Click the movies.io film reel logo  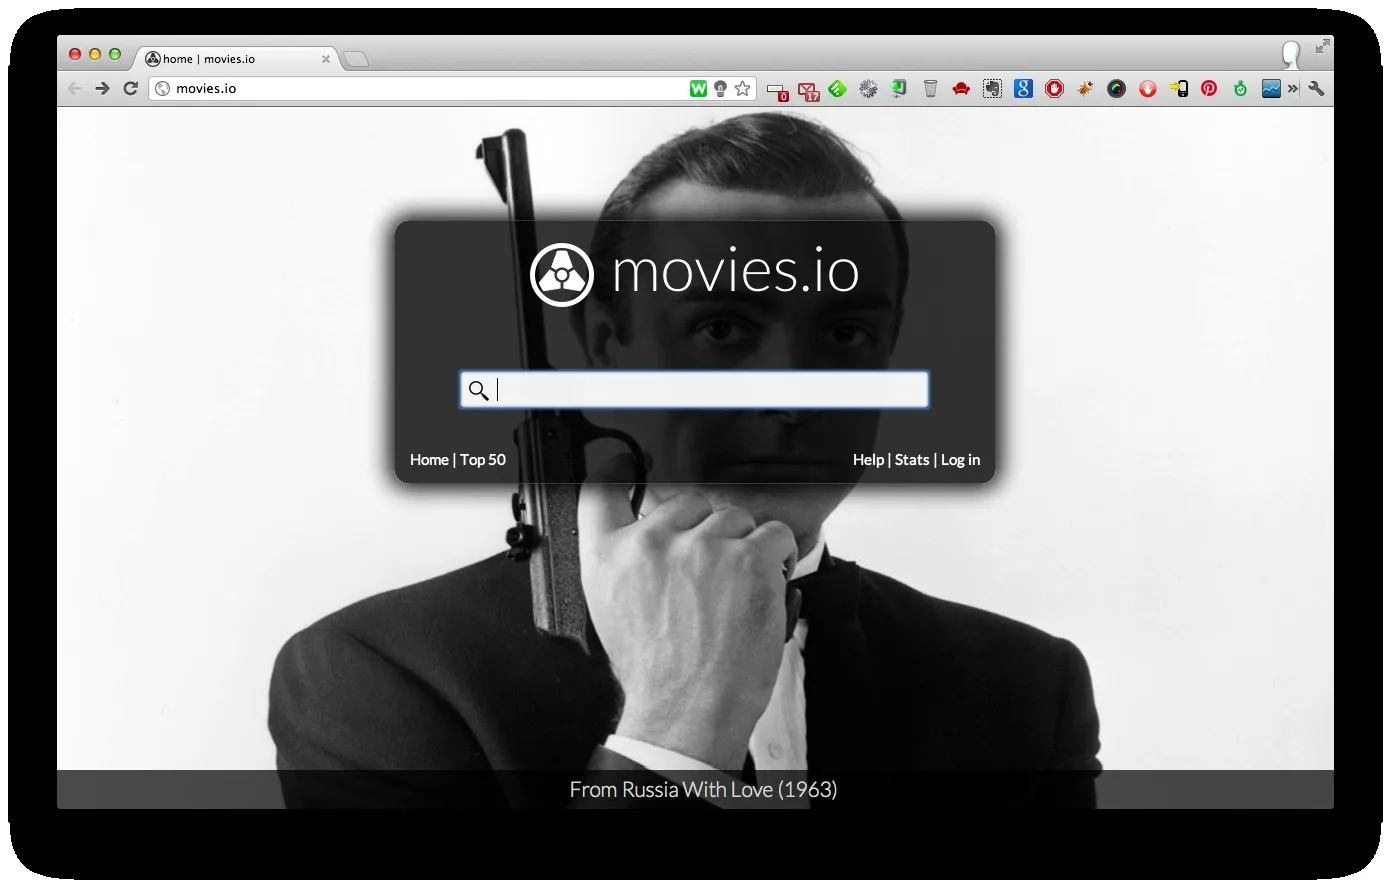click(x=561, y=274)
